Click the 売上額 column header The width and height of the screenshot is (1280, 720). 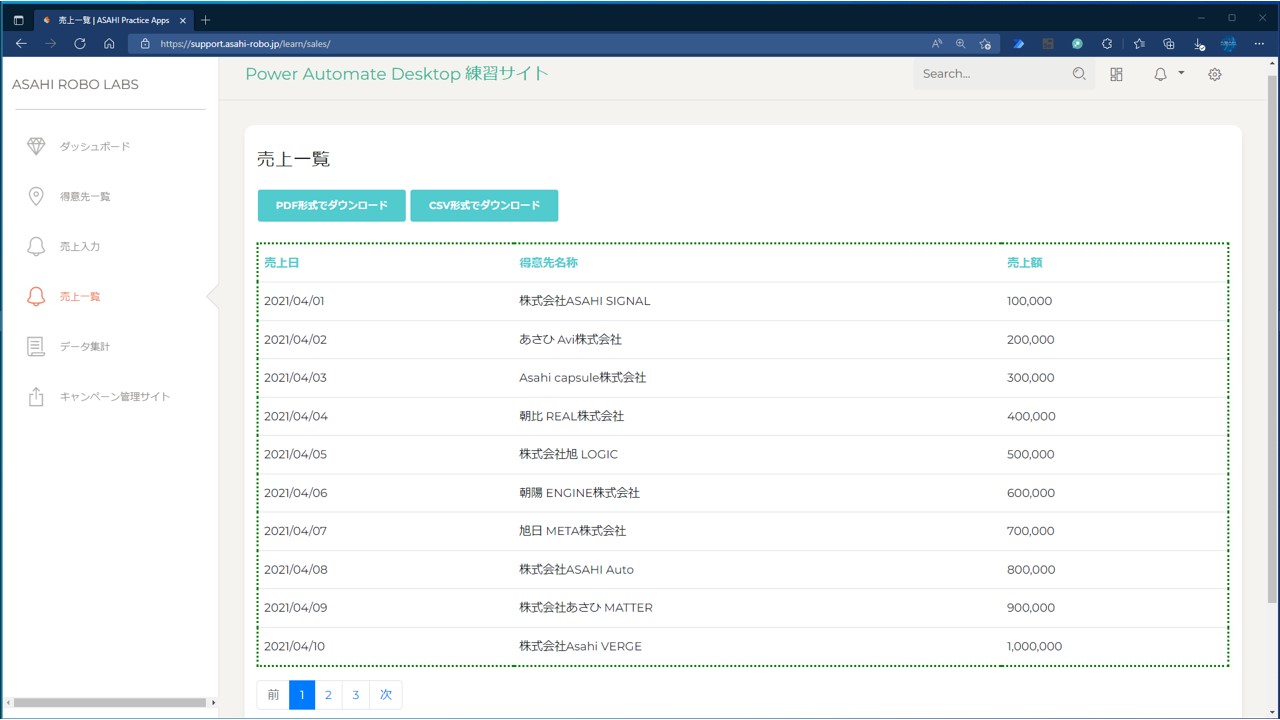tap(1024, 263)
